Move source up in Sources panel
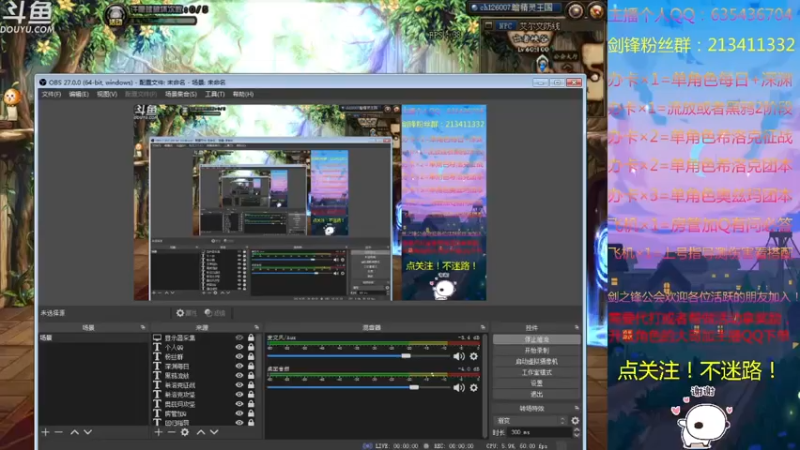Viewport: 800px width, 450px height. coord(201,432)
